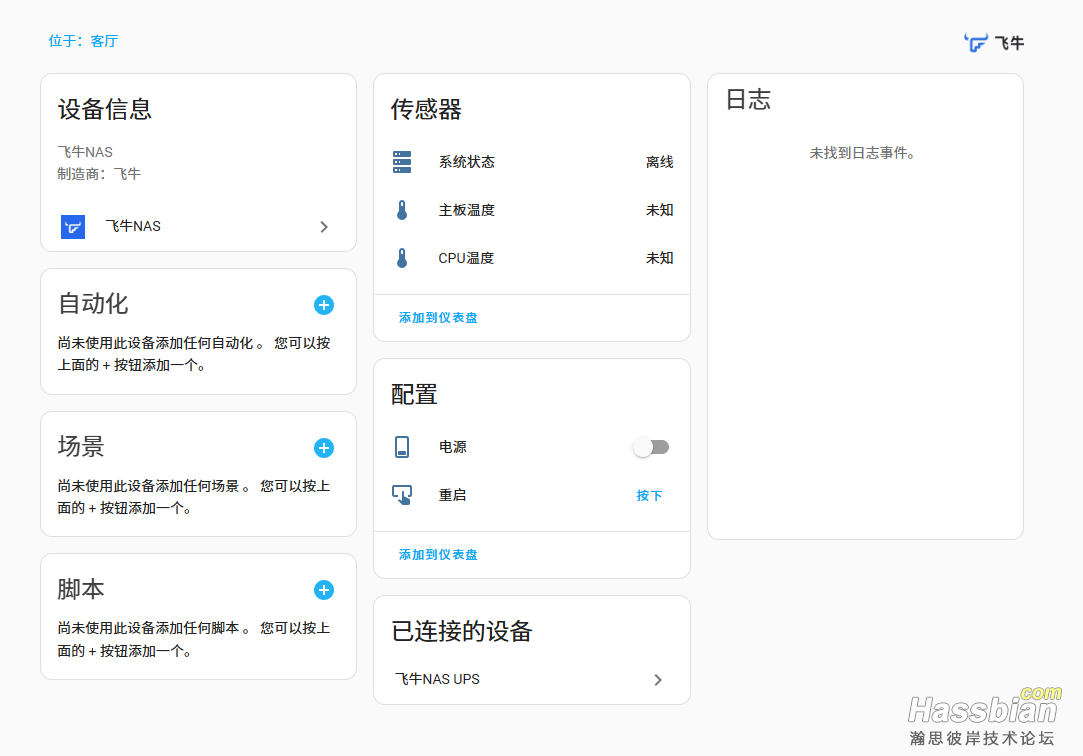Open 飞牛NAS UPS via chevron arrow

[x=658, y=680]
